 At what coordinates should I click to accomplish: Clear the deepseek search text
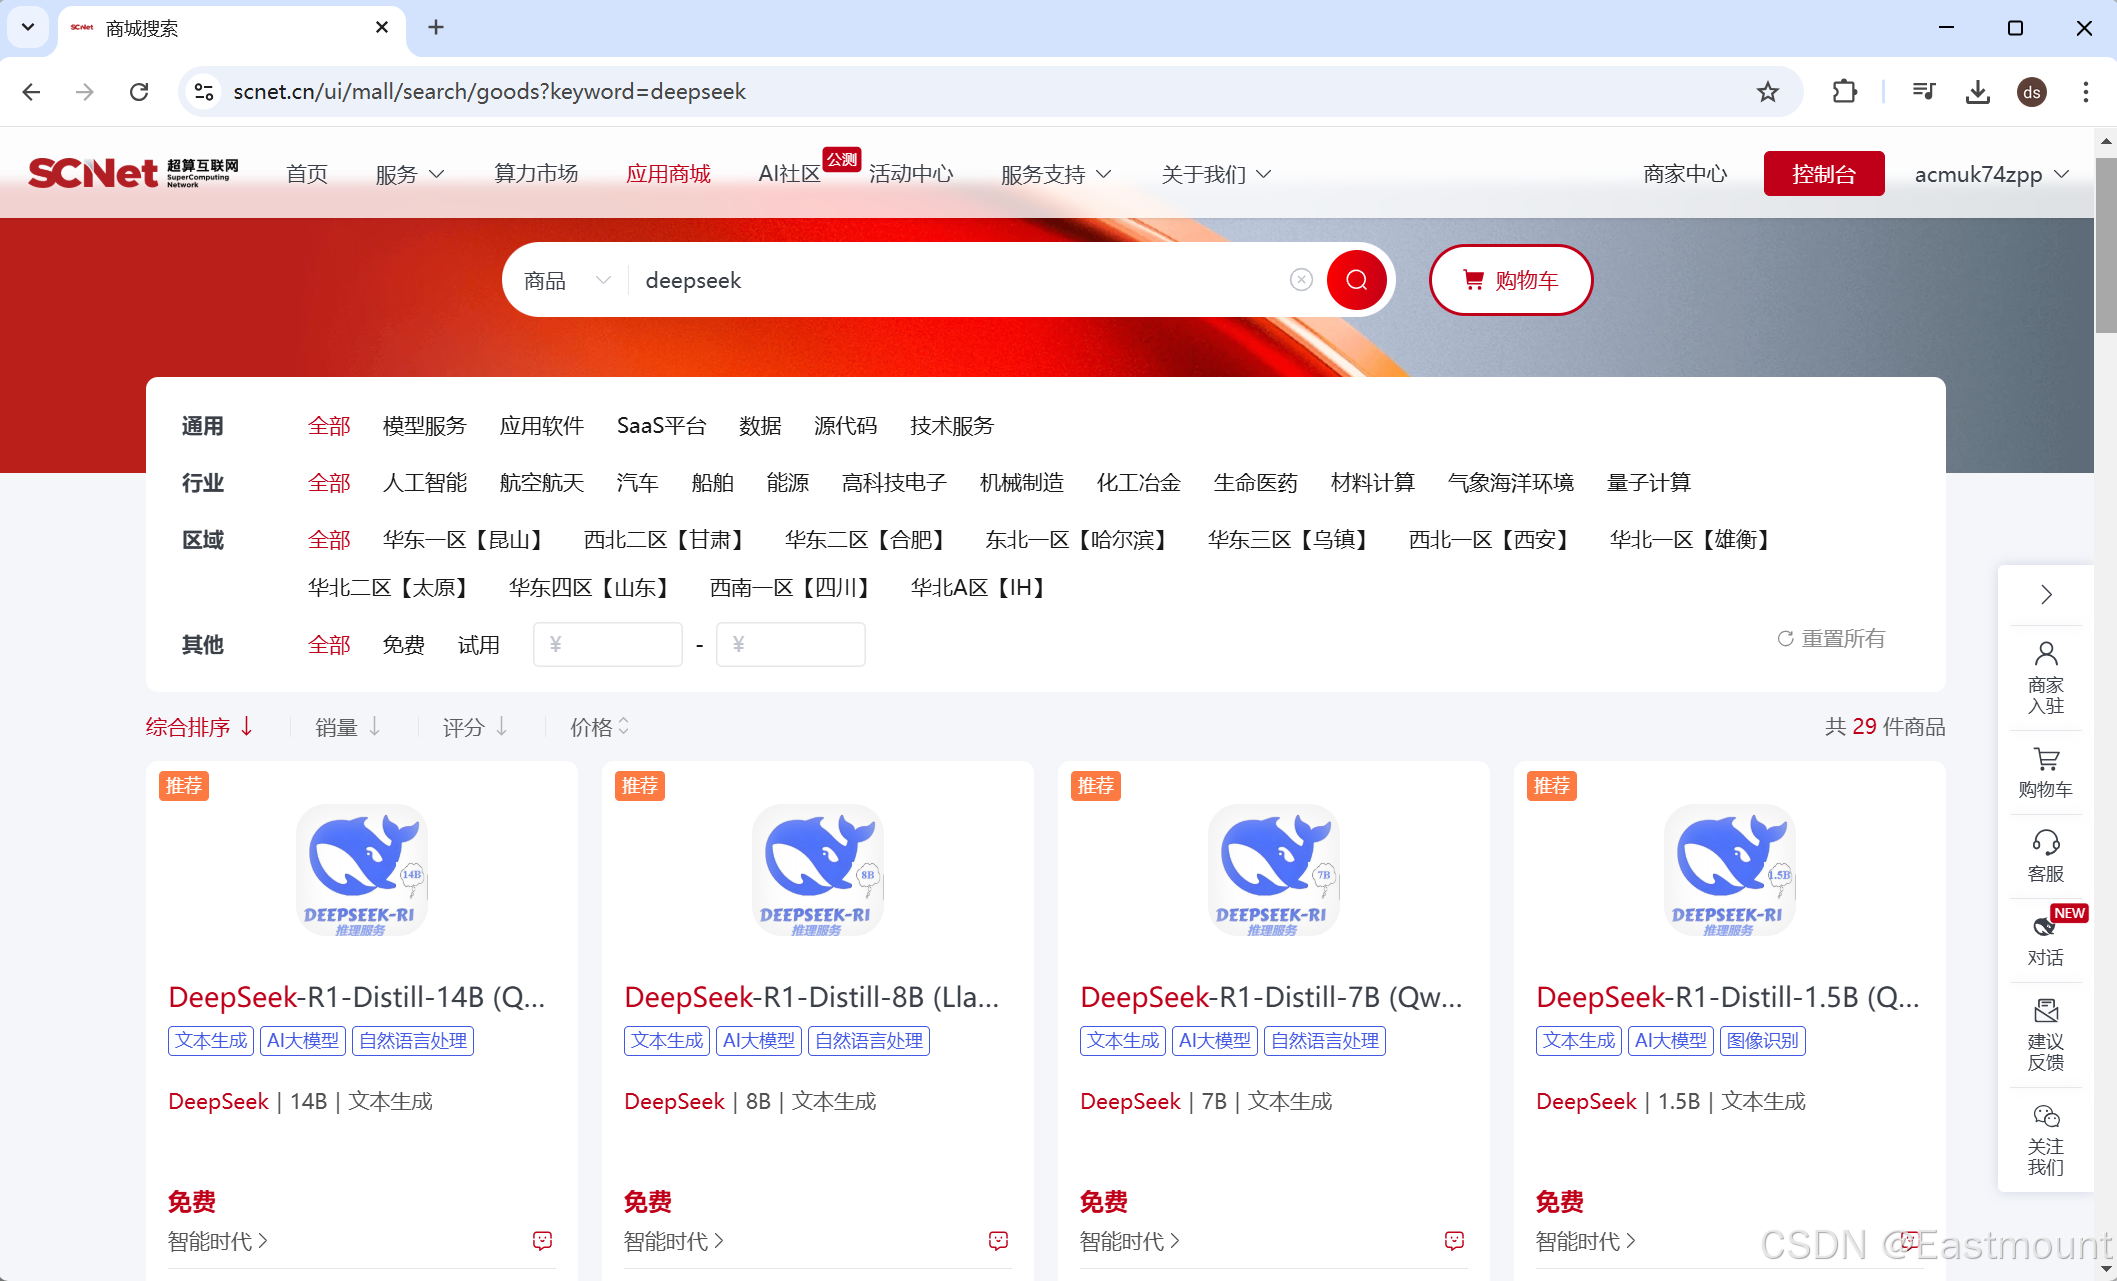click(1300, 280)
